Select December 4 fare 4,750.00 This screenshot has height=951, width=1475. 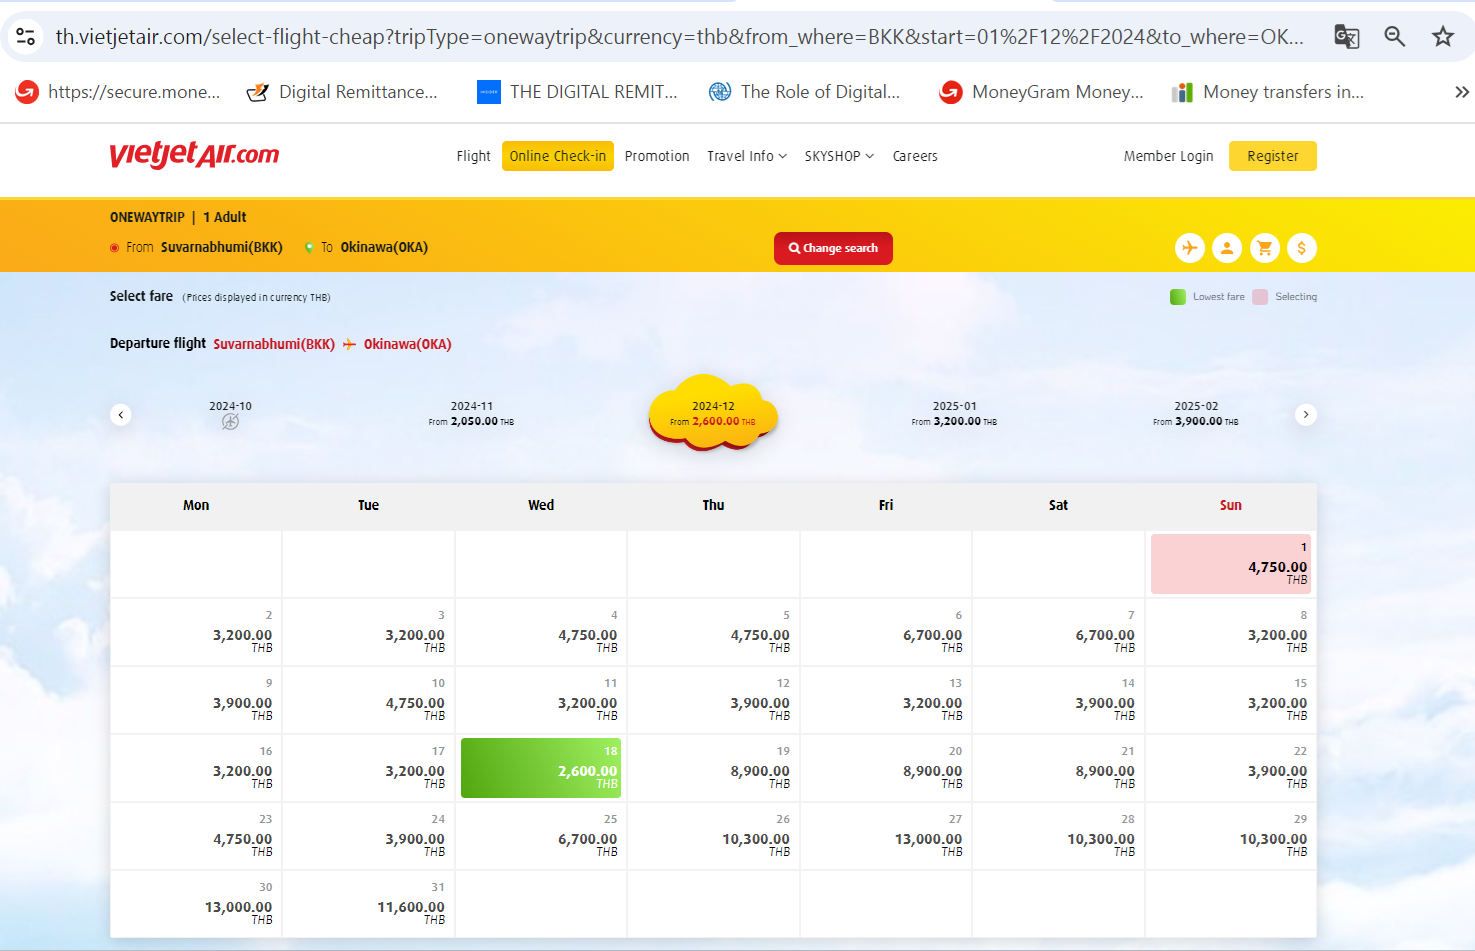click(541, 632)
